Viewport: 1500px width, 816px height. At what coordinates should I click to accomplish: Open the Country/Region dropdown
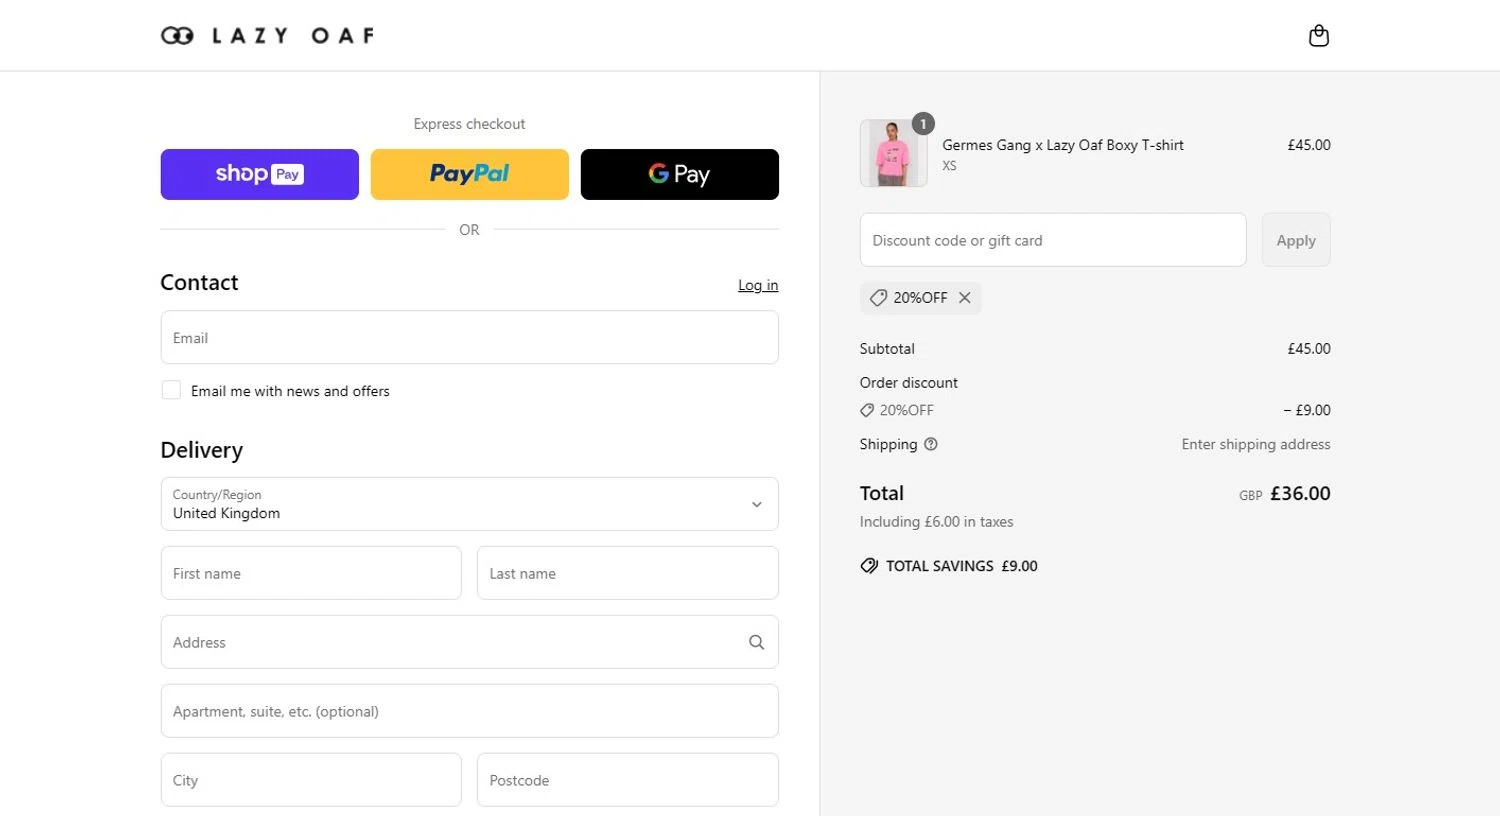pos(470,504)
